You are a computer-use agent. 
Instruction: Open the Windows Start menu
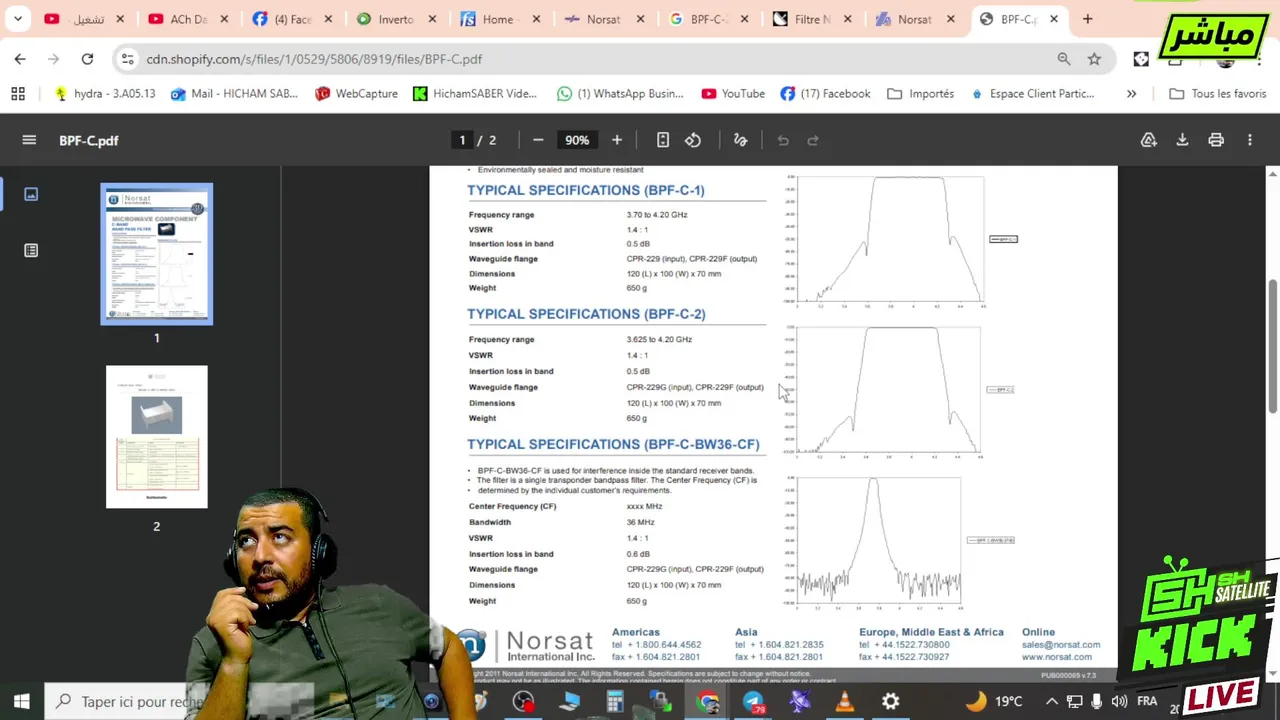tap(22, 701)
